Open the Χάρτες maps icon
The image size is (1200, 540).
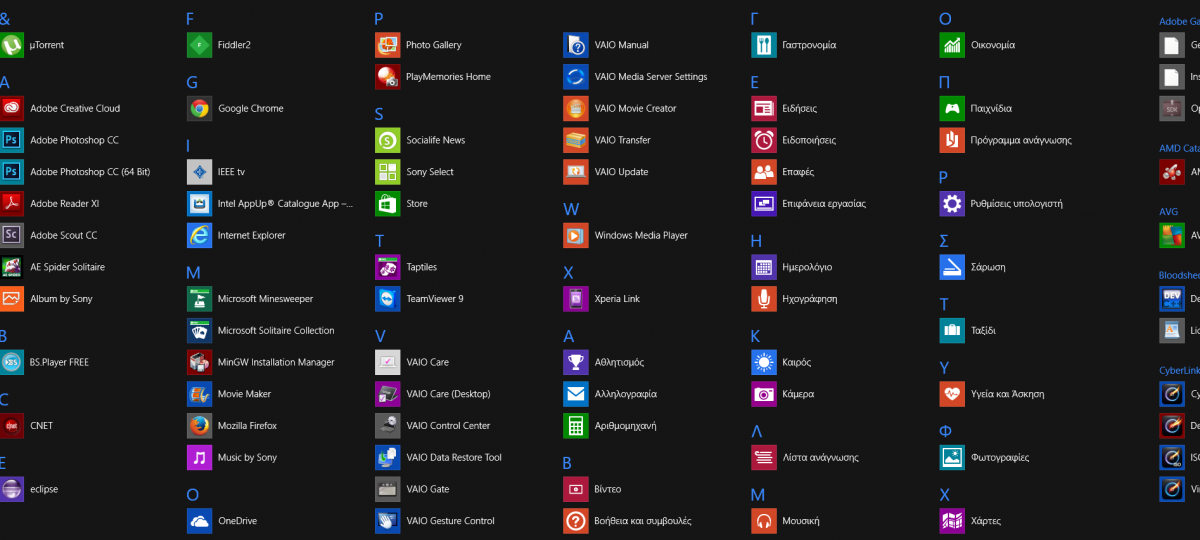click(x=952, y=521)
